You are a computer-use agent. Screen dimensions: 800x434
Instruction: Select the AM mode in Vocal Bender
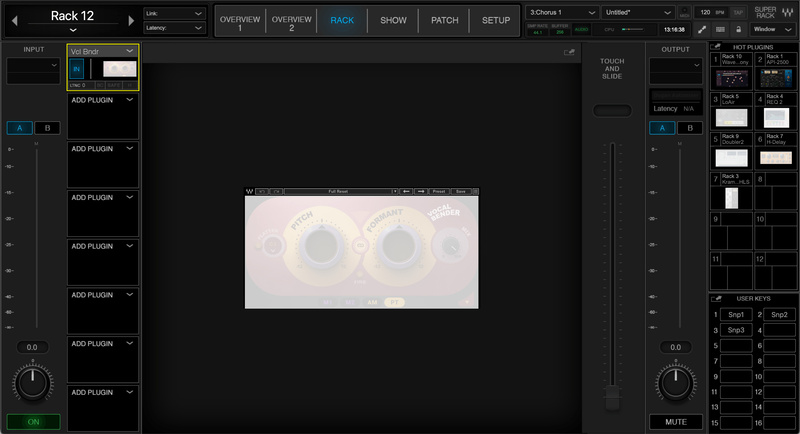[372, 302]
